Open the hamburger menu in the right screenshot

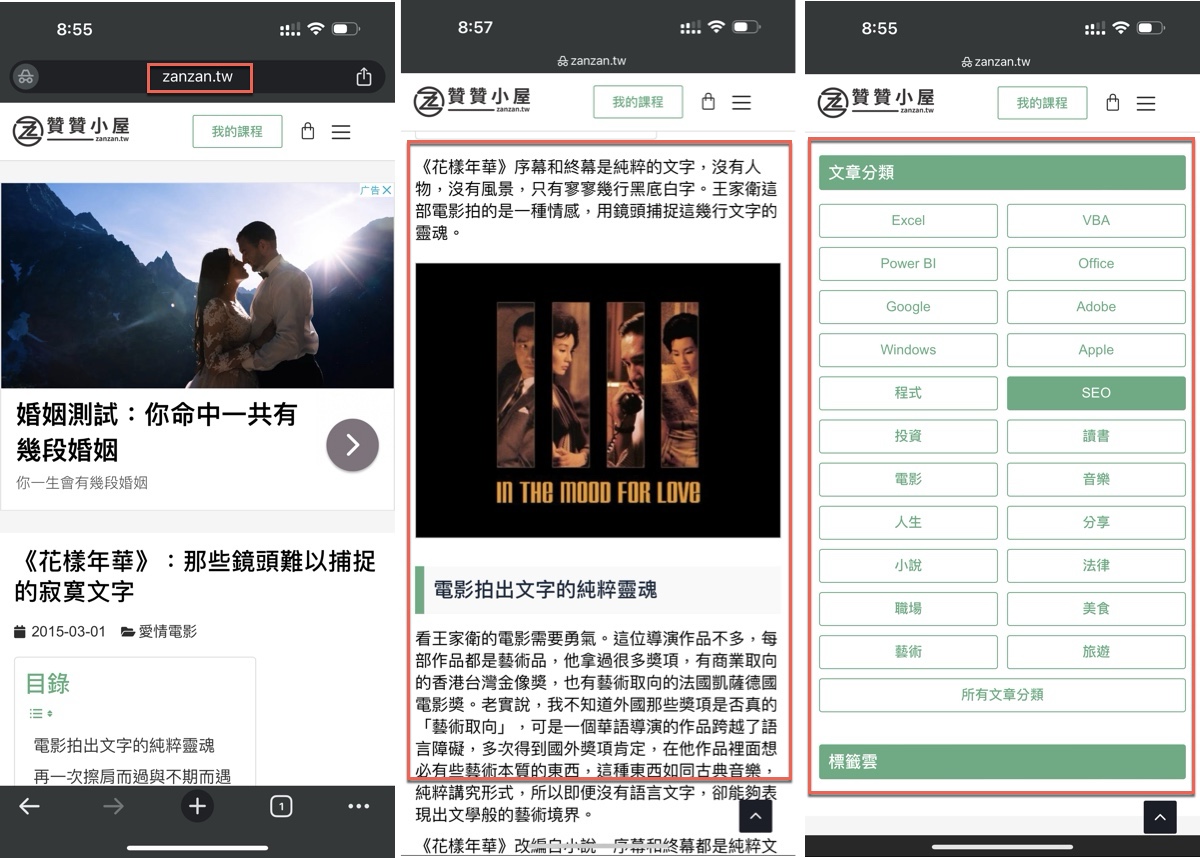[x=1146, y=103]
